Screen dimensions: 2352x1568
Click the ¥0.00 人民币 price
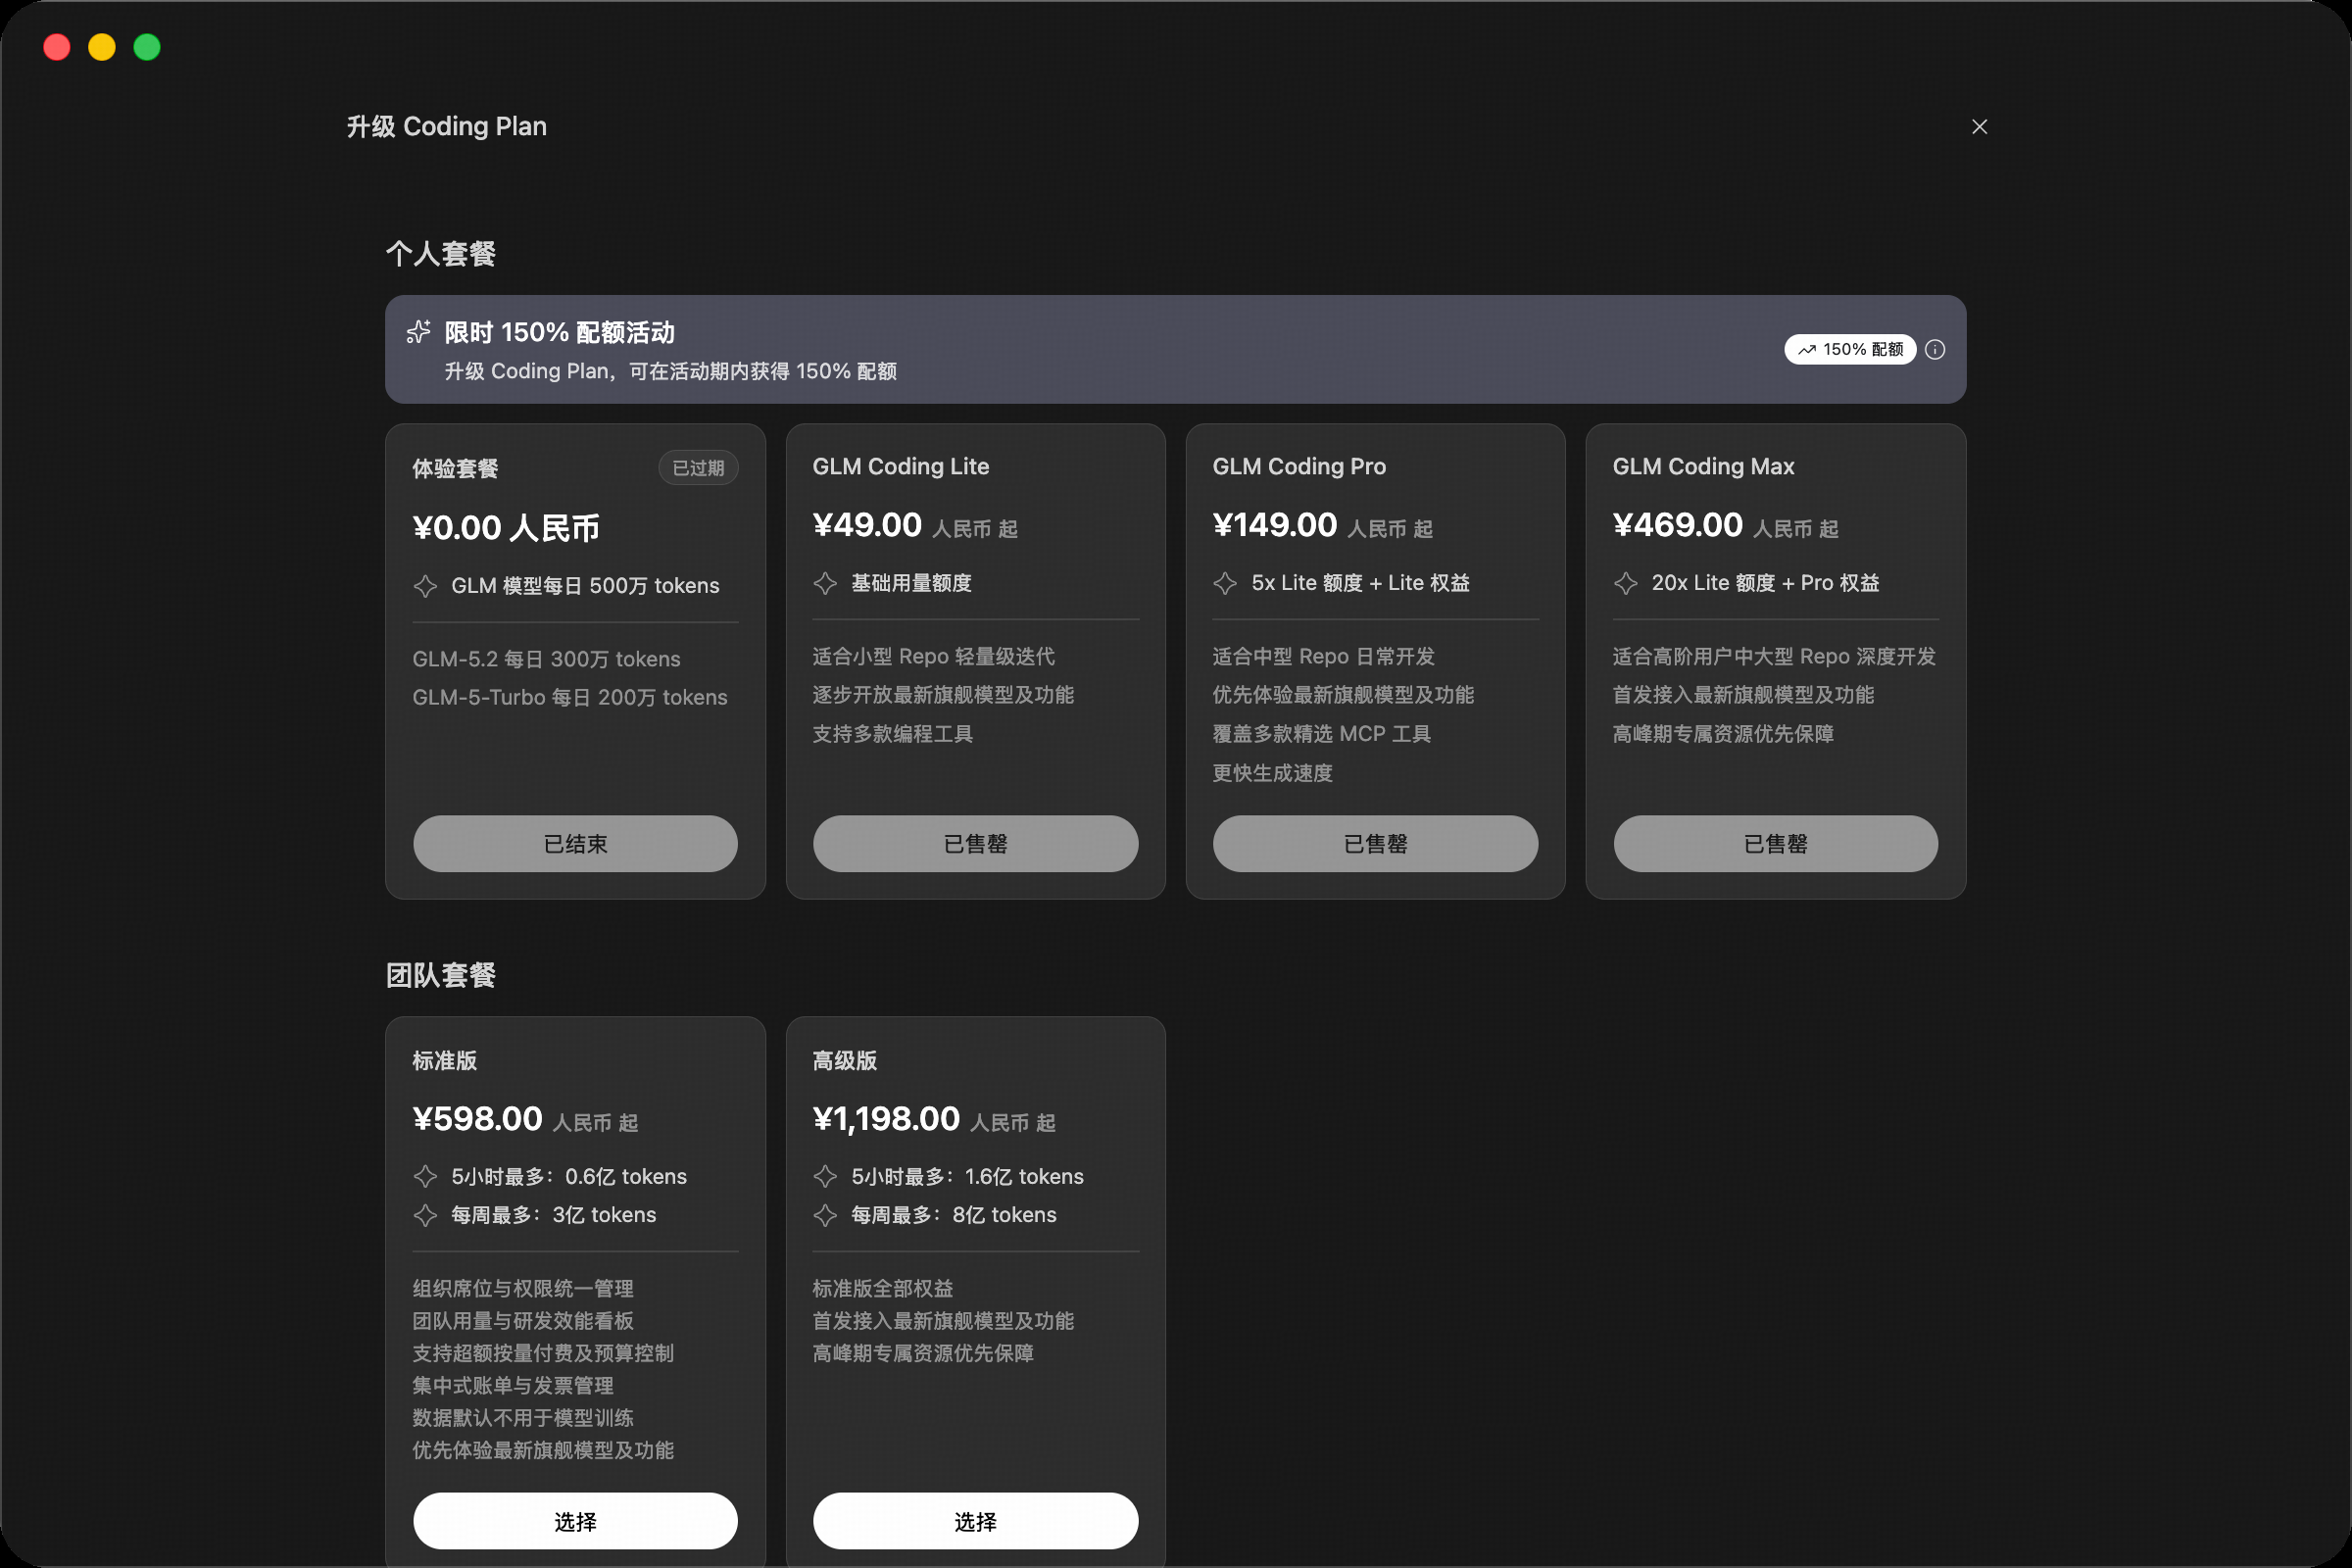(x=506, y=528)
